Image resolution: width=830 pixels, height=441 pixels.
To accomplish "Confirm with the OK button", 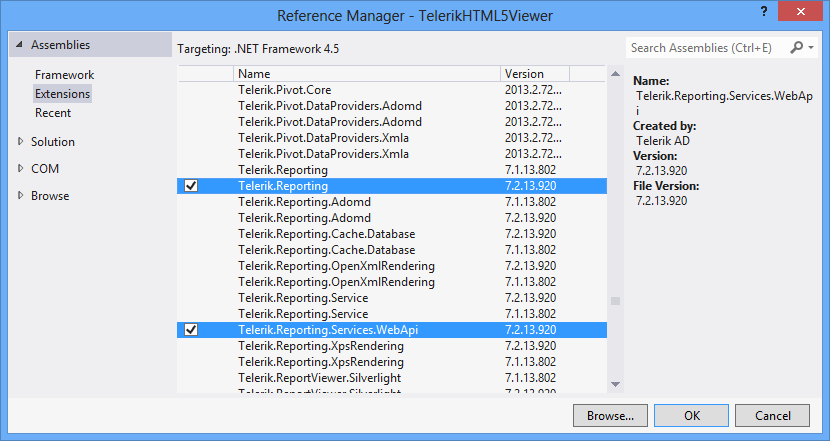I will pos(692,415).
